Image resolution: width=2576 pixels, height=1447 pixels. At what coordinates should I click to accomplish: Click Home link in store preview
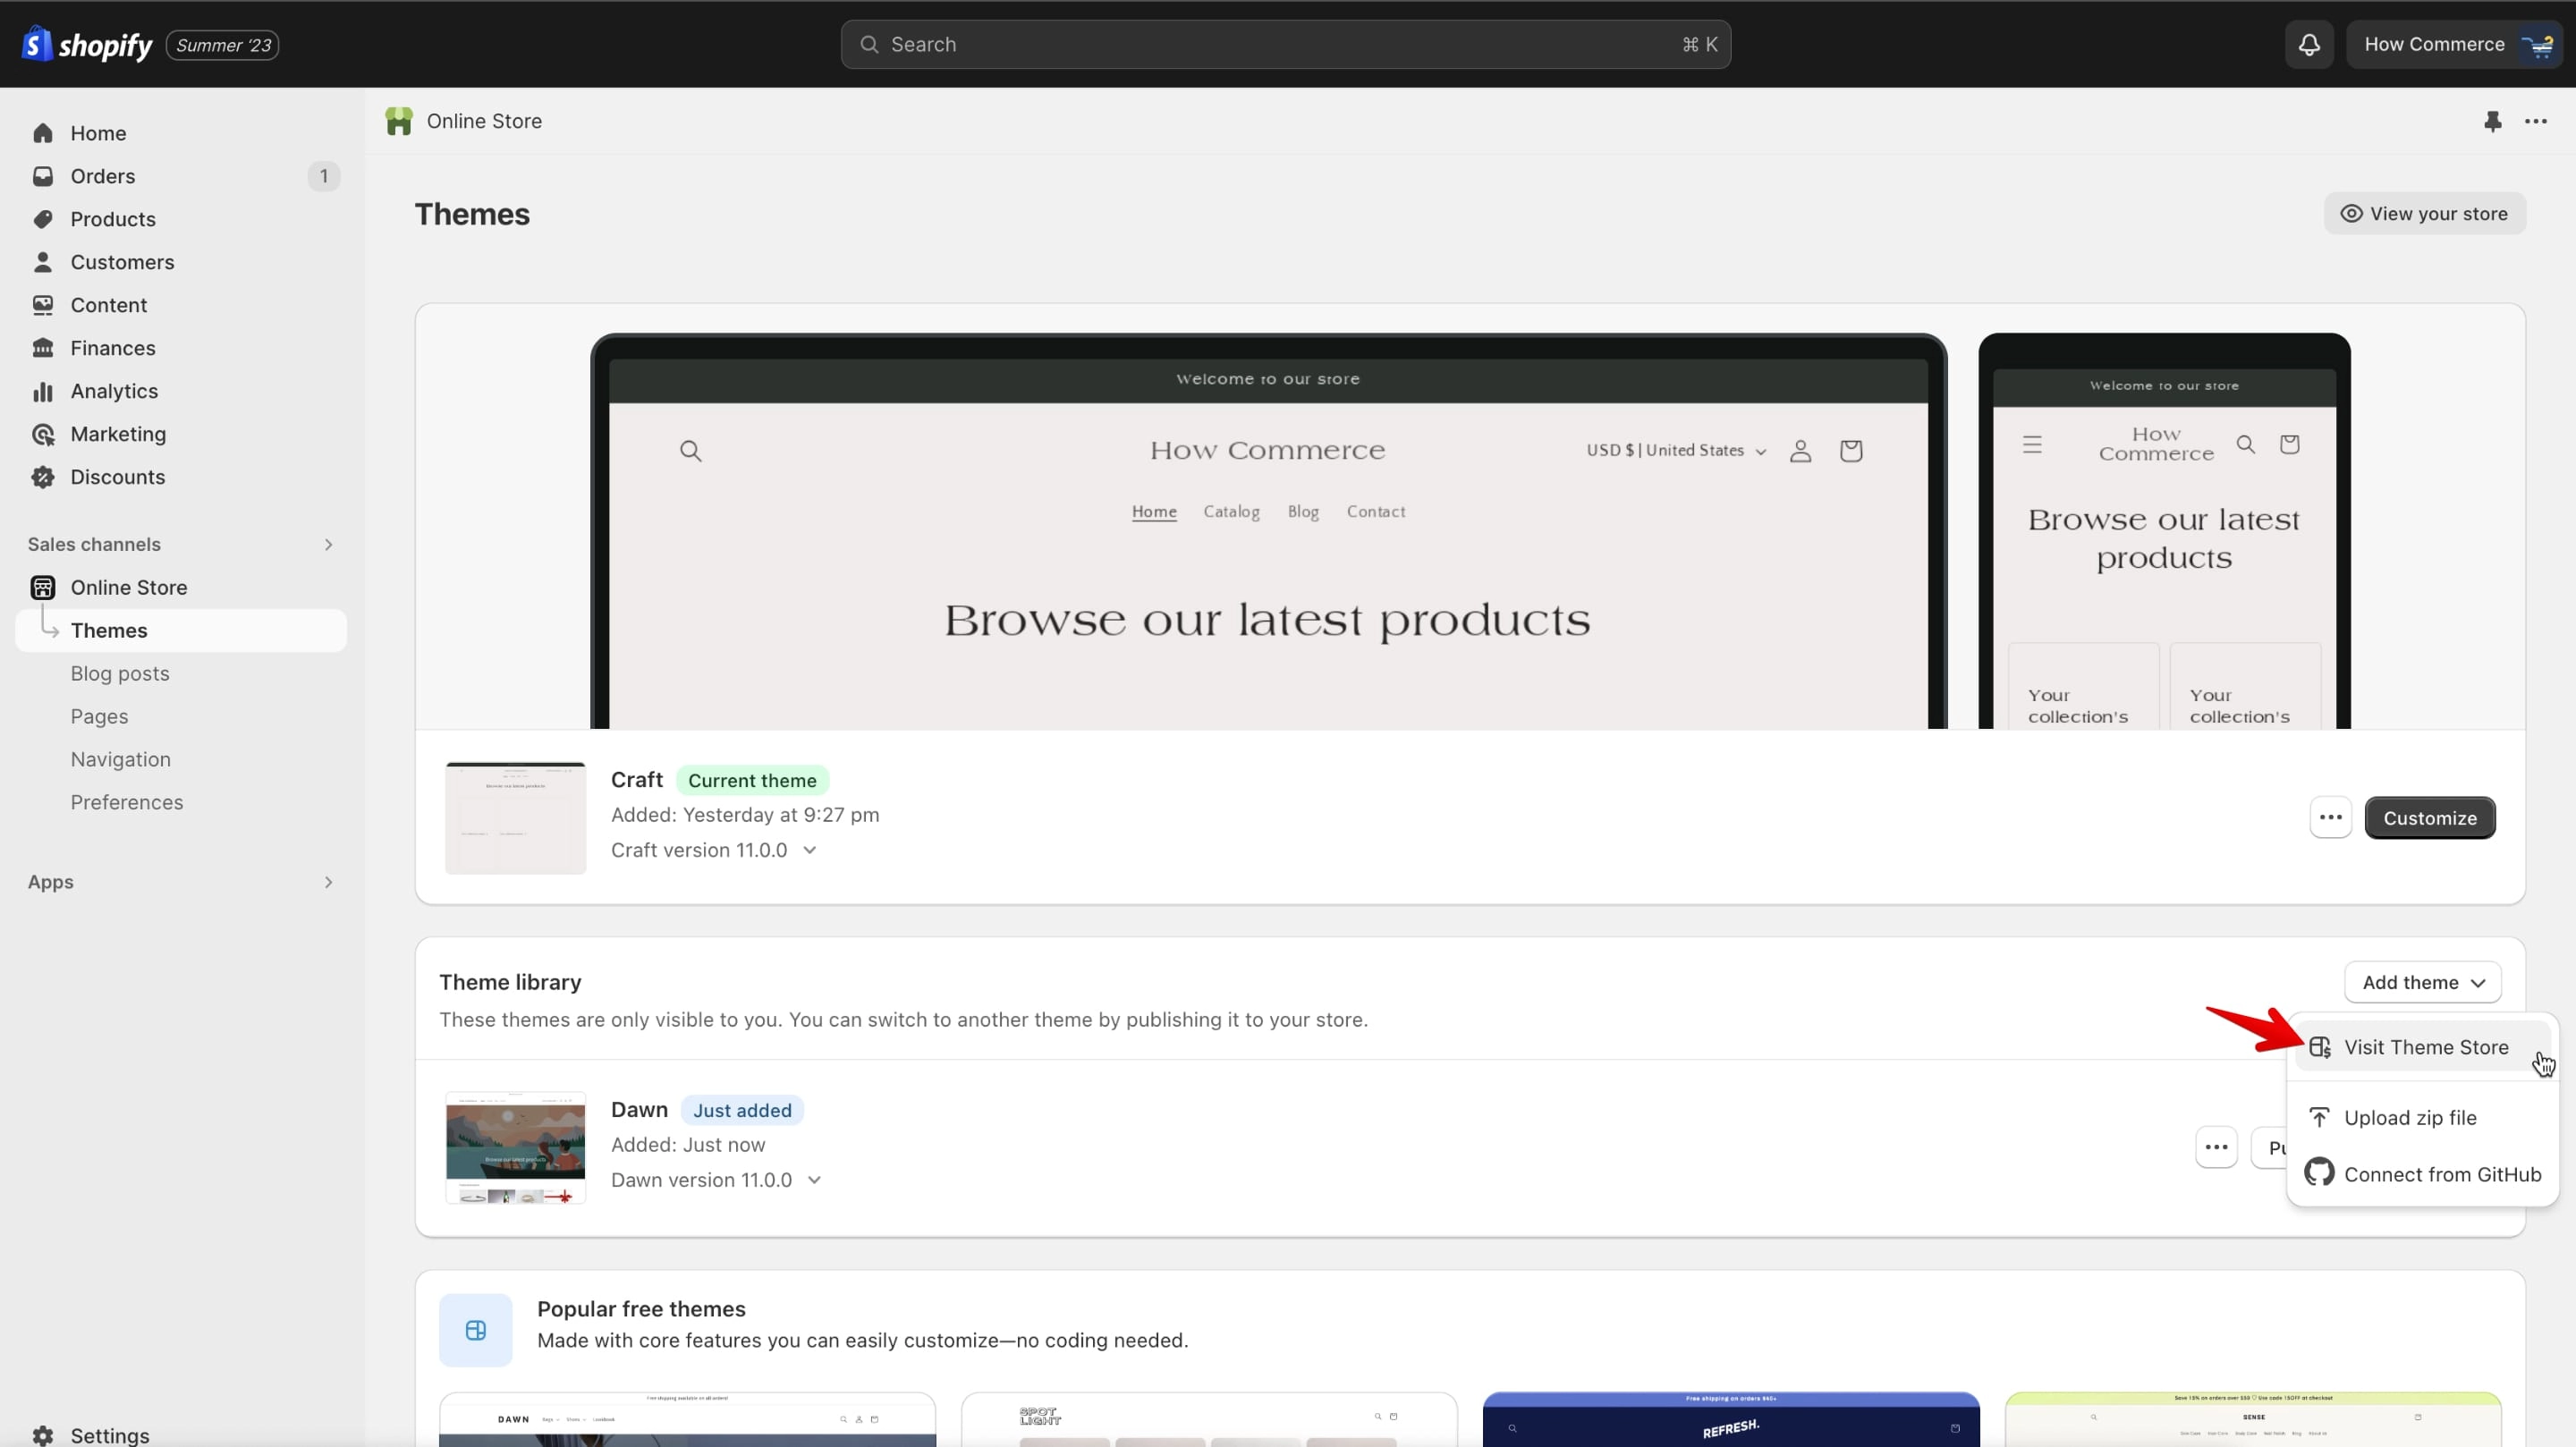[x=1154, y=511]
